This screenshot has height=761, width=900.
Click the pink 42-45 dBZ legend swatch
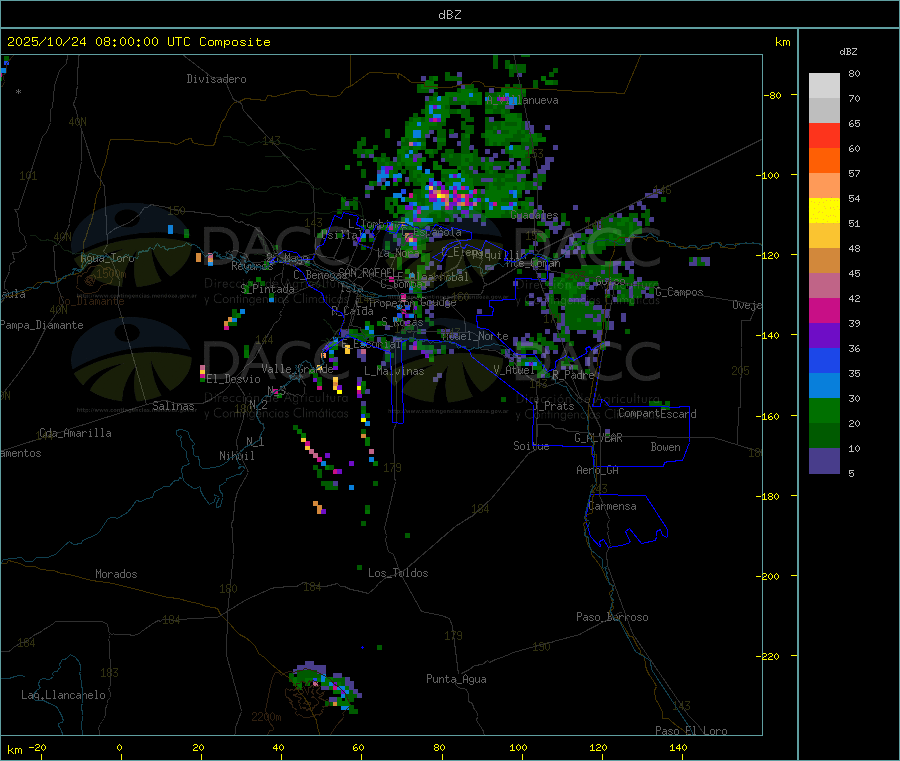pos(824,286)
